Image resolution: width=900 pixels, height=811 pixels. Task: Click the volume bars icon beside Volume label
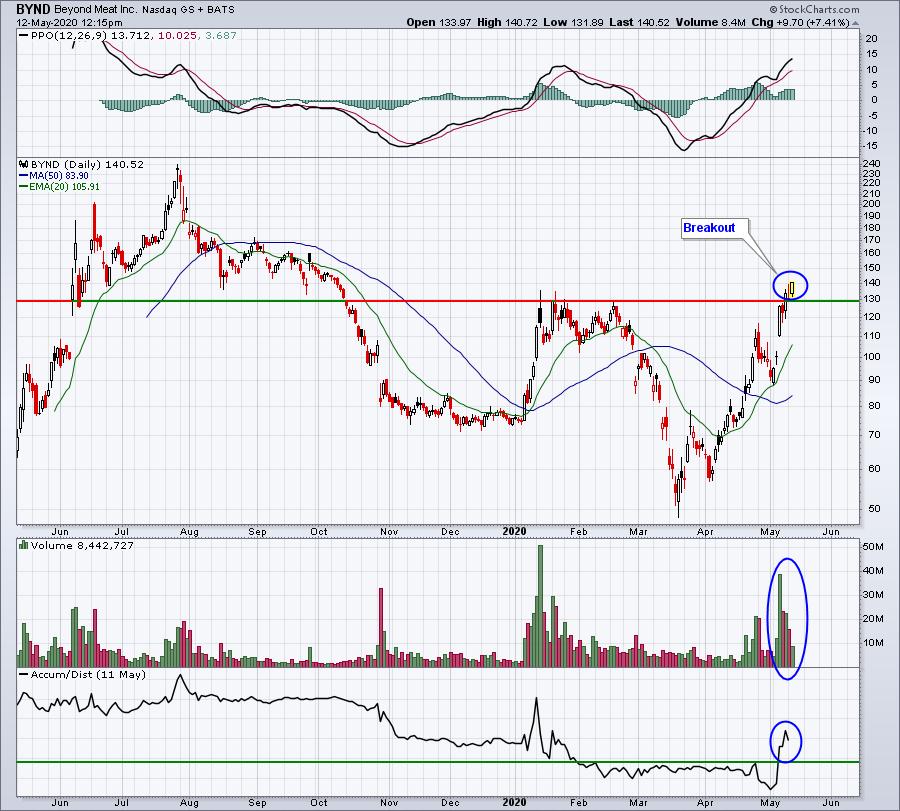(x=24, y=545)
